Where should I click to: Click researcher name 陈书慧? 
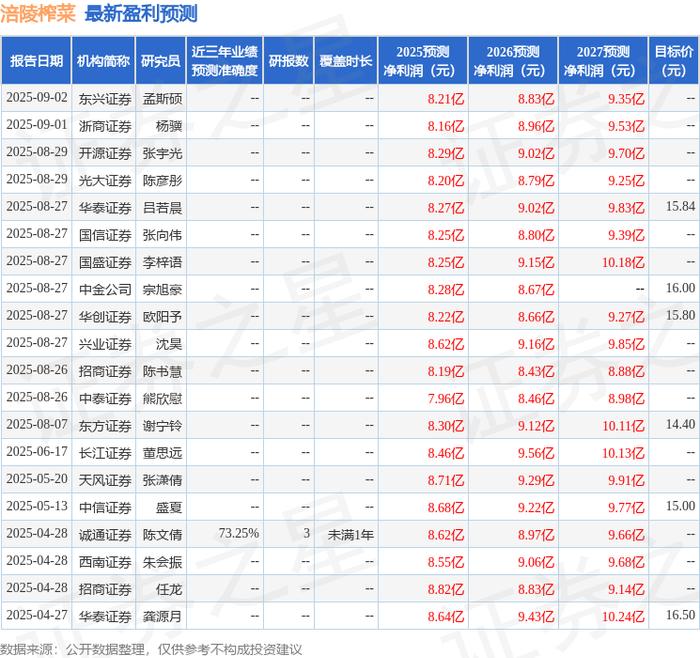click(162, 371)
